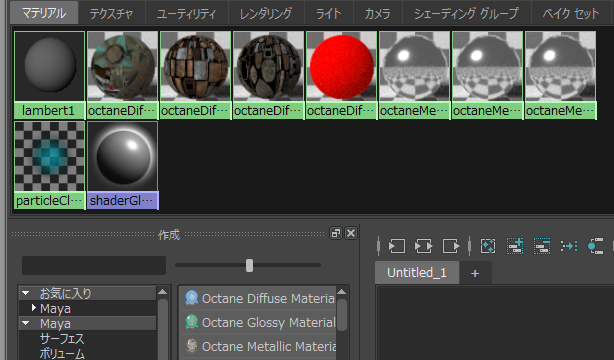Select the particleCloud material swatch

pyautogui.click(x=50, y=165)
